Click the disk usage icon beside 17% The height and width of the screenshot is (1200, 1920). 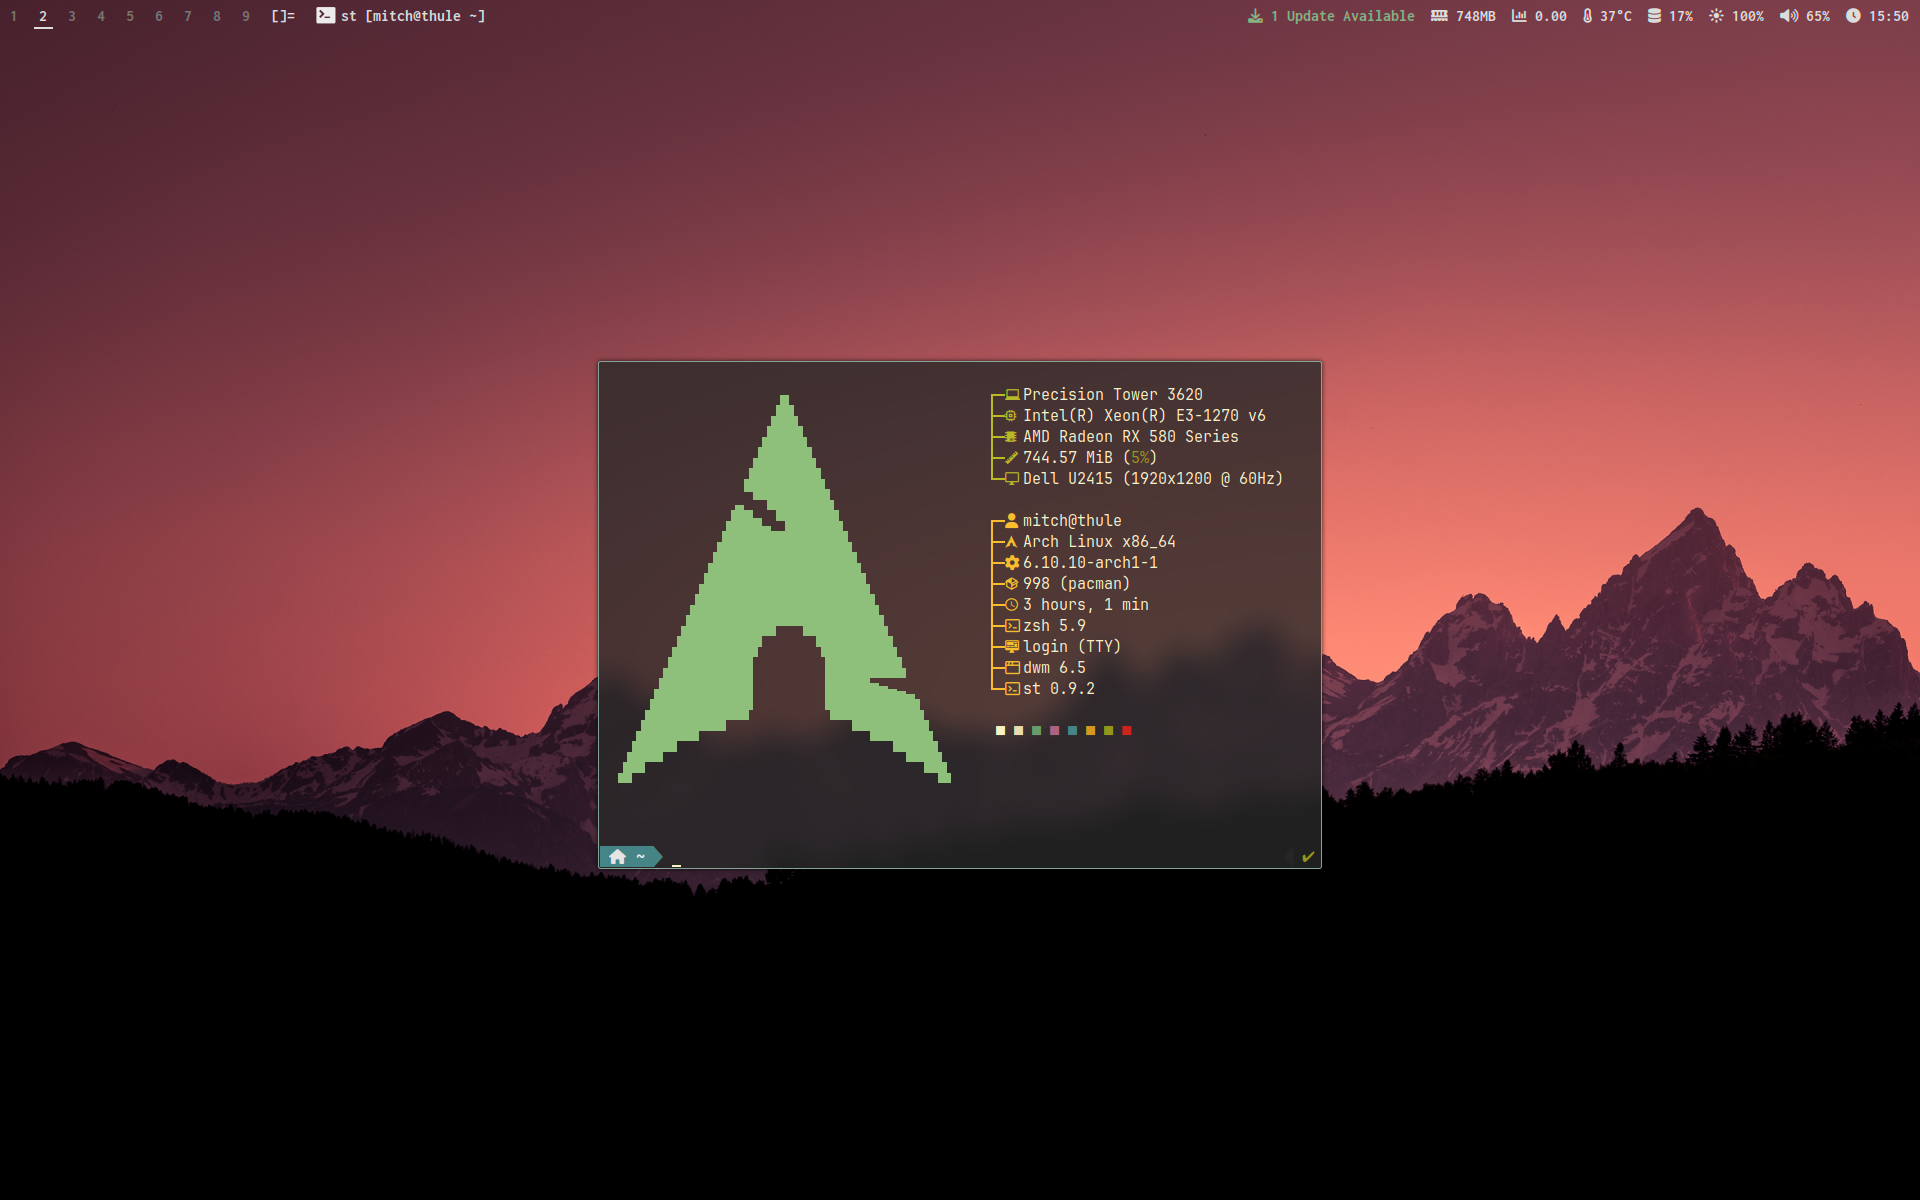click(x=1654, y=16)
